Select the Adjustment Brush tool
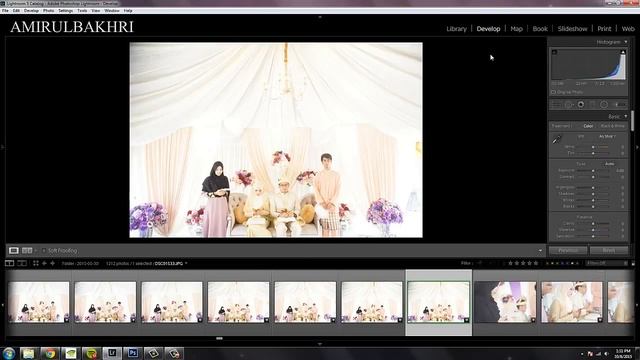This screenshot has height=360, width=640. [619, 105]
